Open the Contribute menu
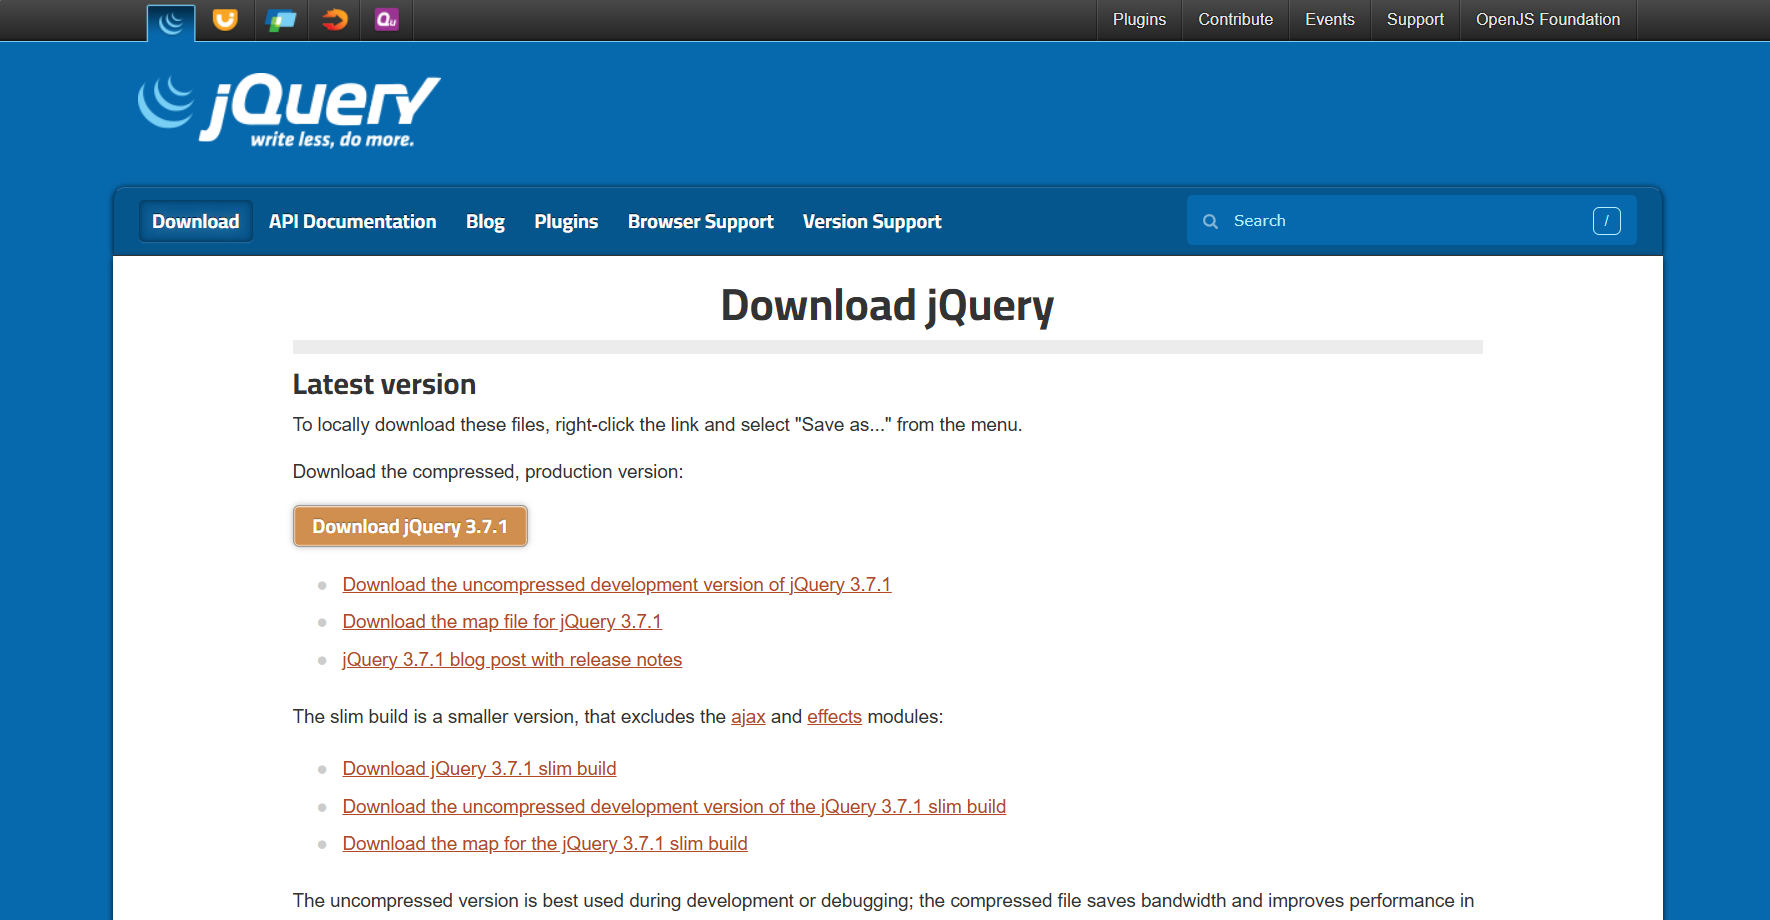Screen dimensions: 1770x920 (1235, 19)
